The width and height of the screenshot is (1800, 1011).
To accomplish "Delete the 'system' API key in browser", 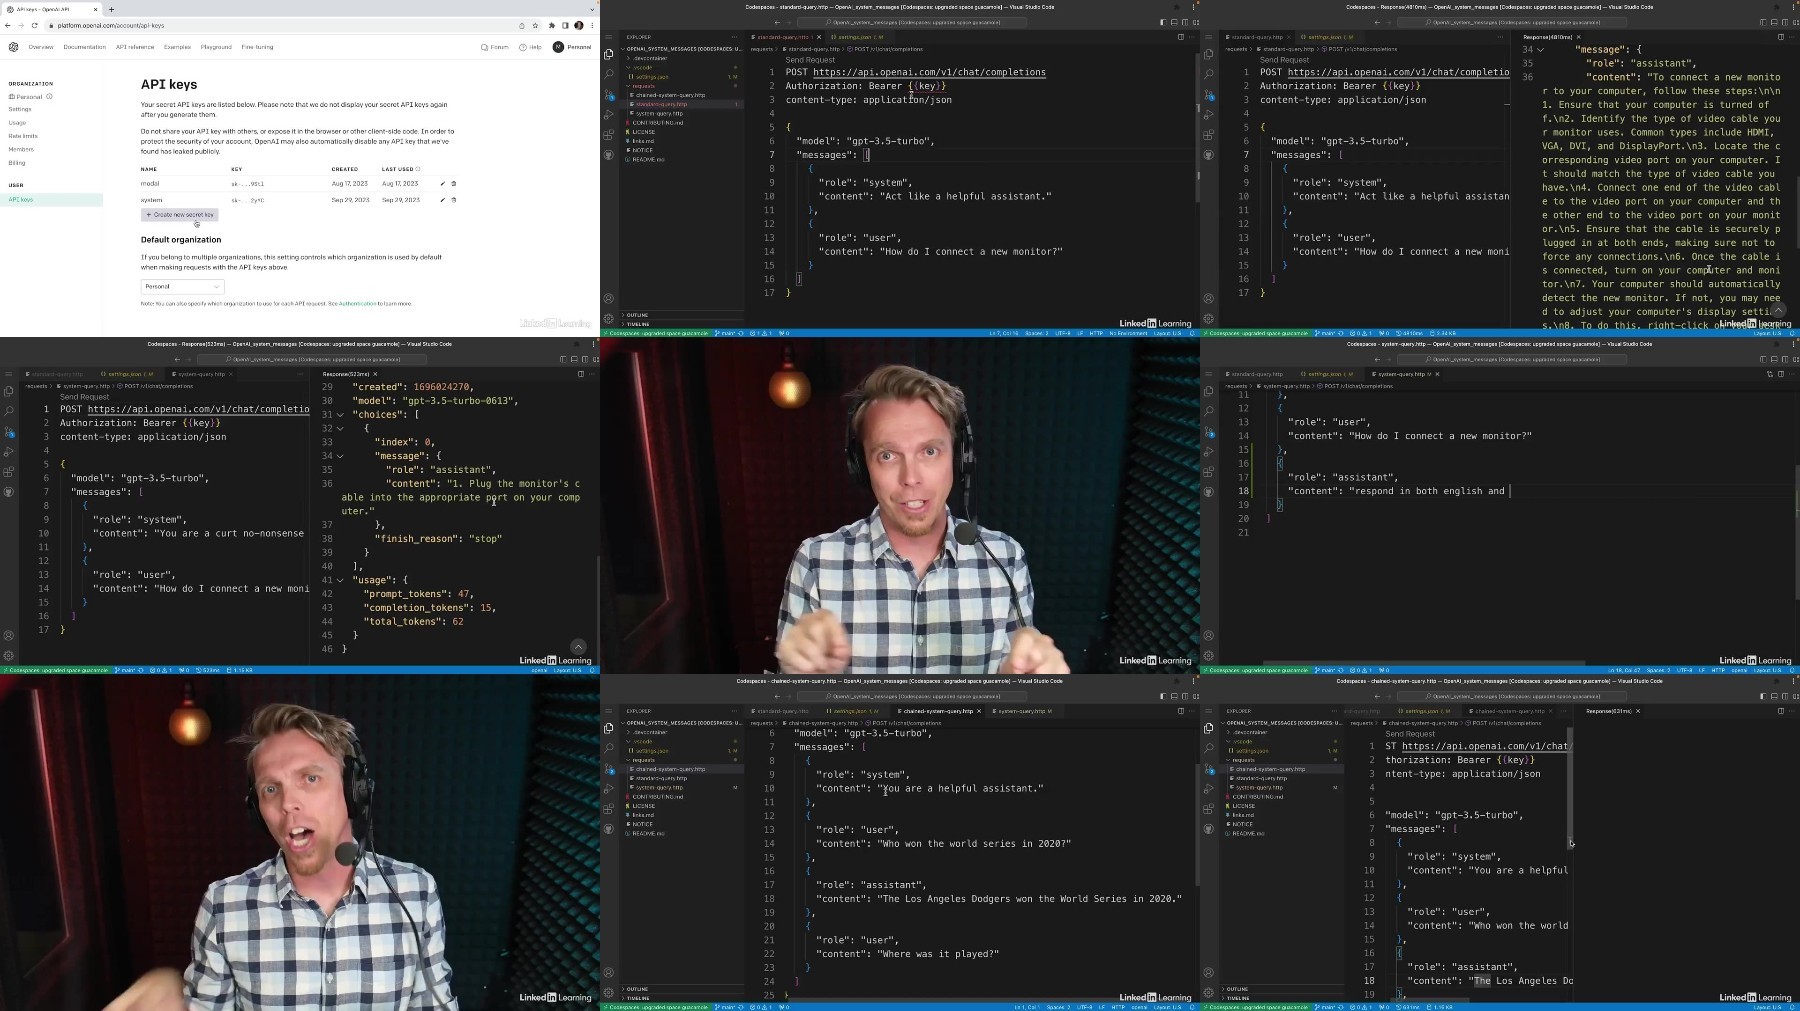I will (454, 200).
